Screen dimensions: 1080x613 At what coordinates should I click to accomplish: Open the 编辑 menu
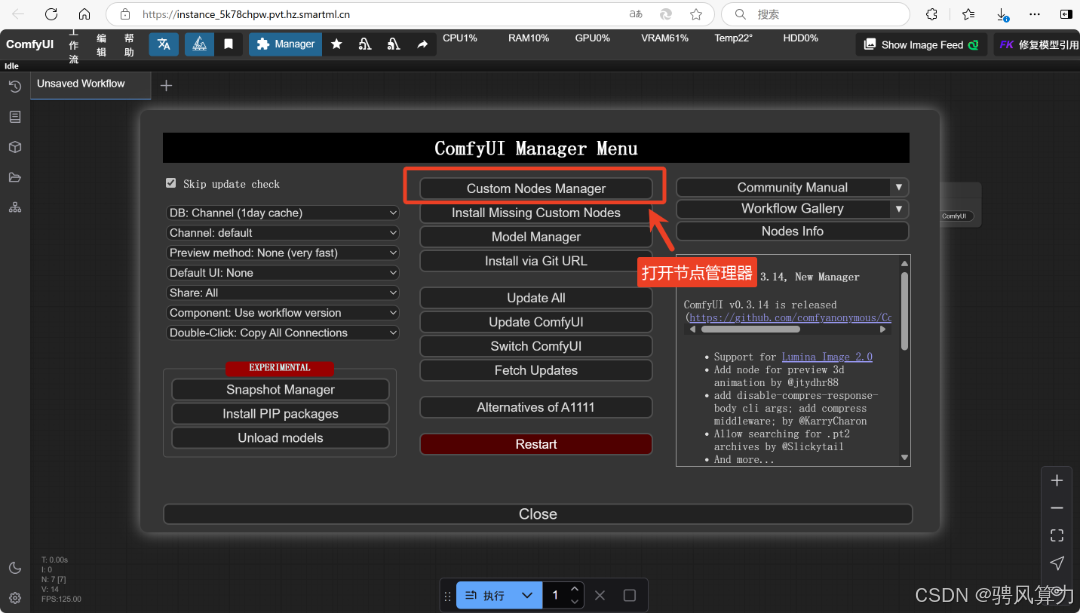101,45
